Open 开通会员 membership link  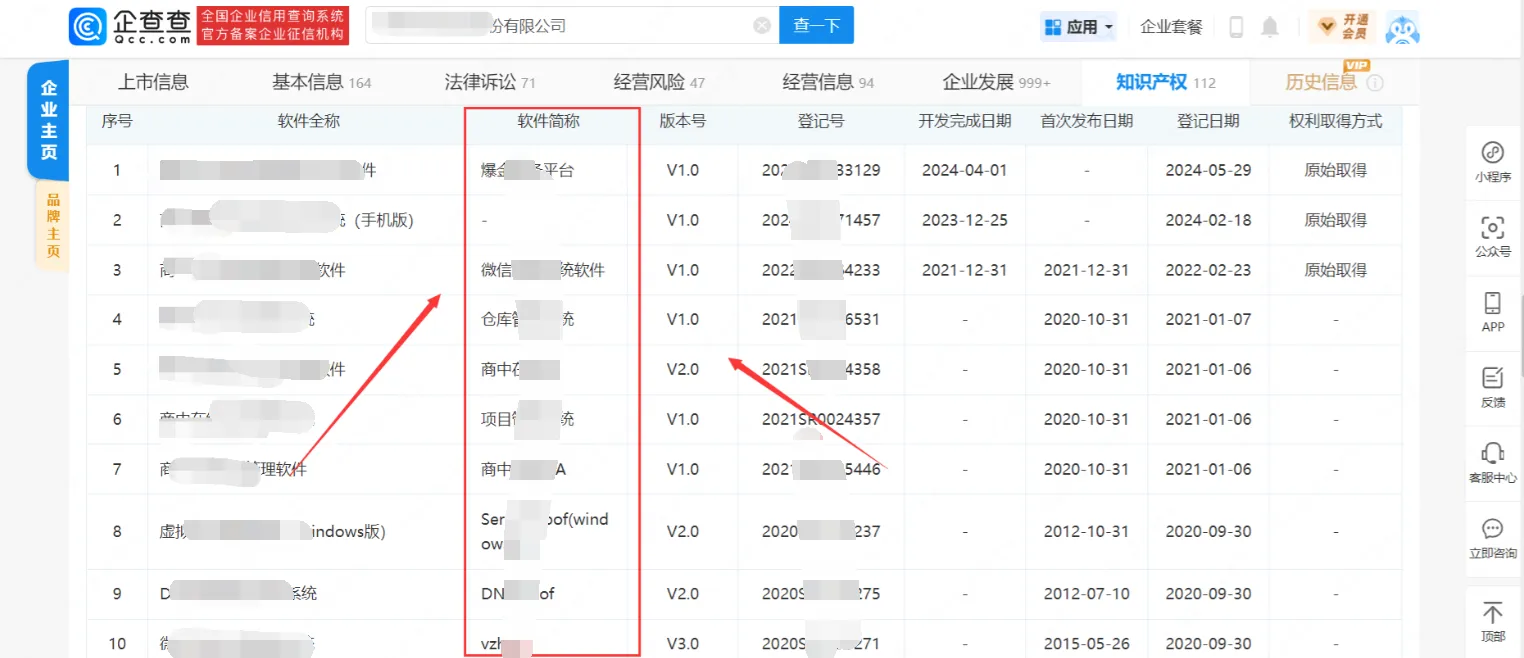click(1341, 27)
